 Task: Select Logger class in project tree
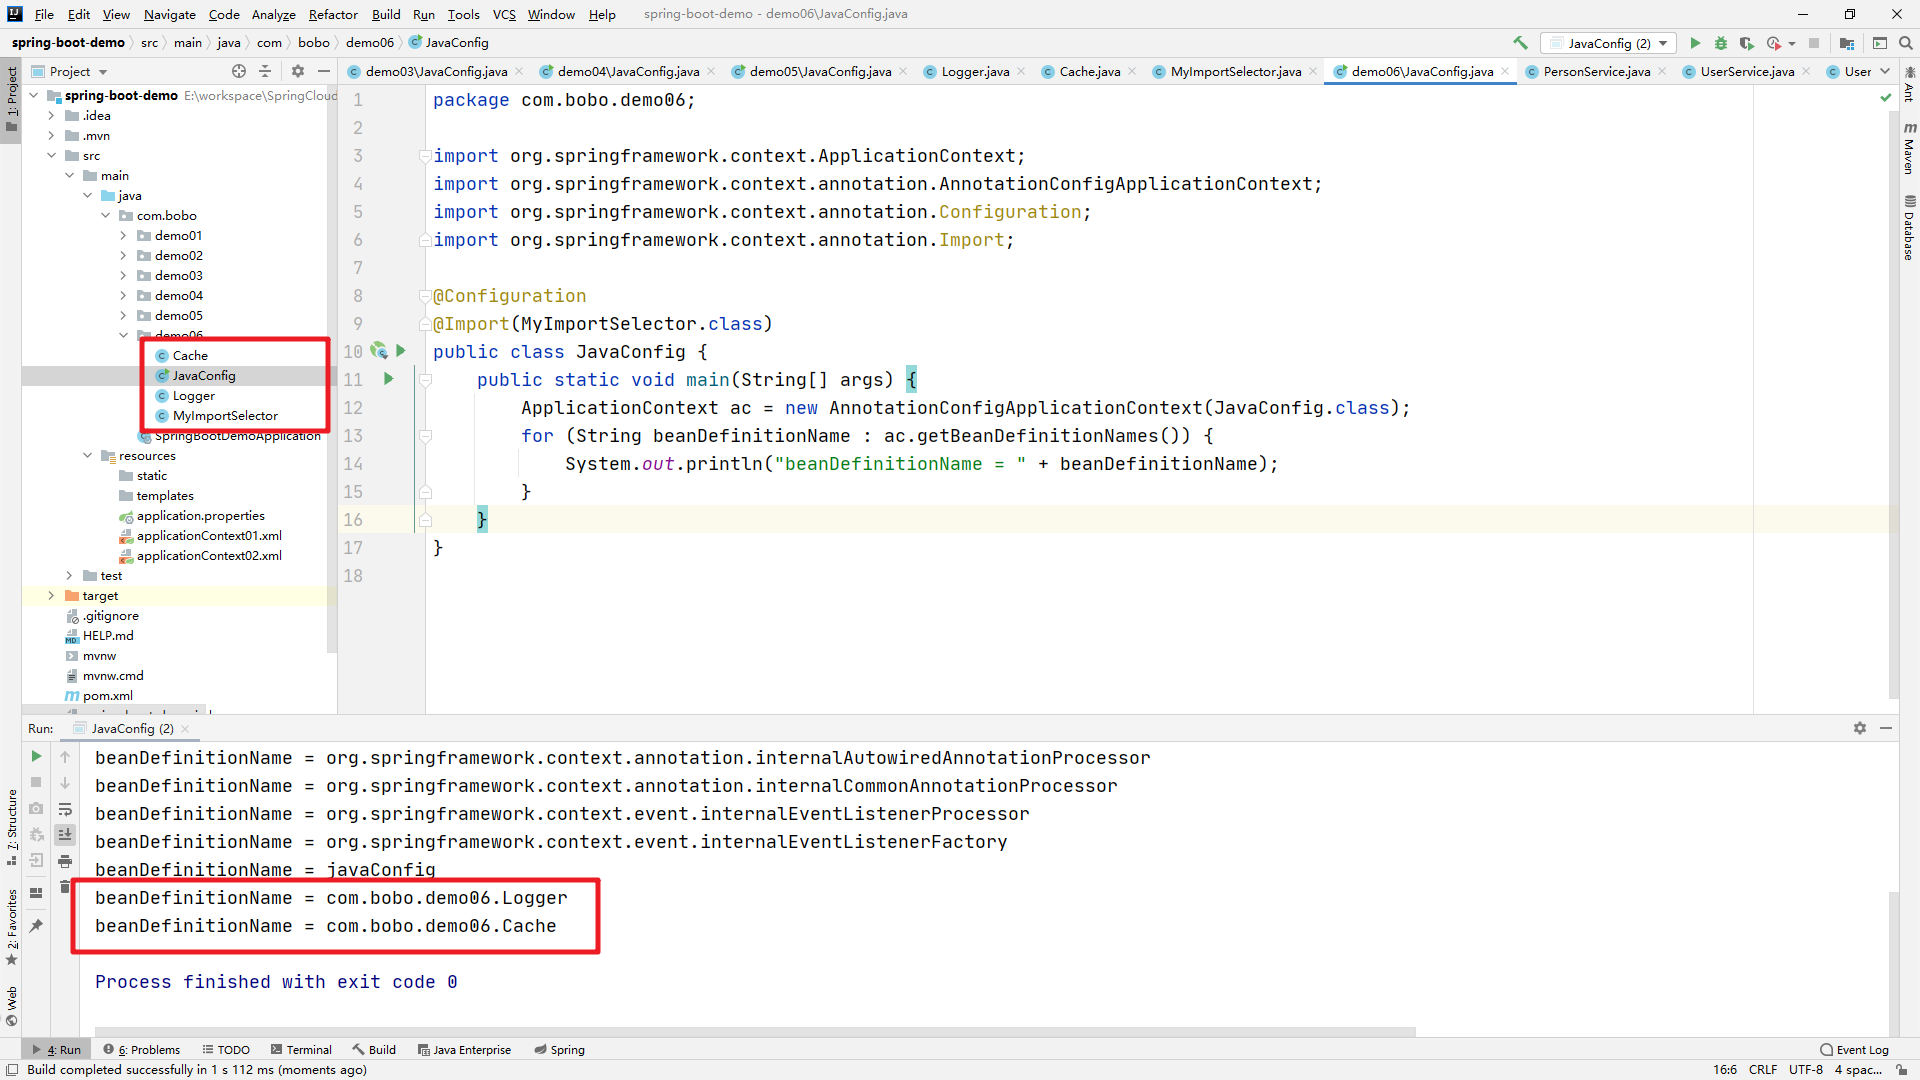pos(193,396)
